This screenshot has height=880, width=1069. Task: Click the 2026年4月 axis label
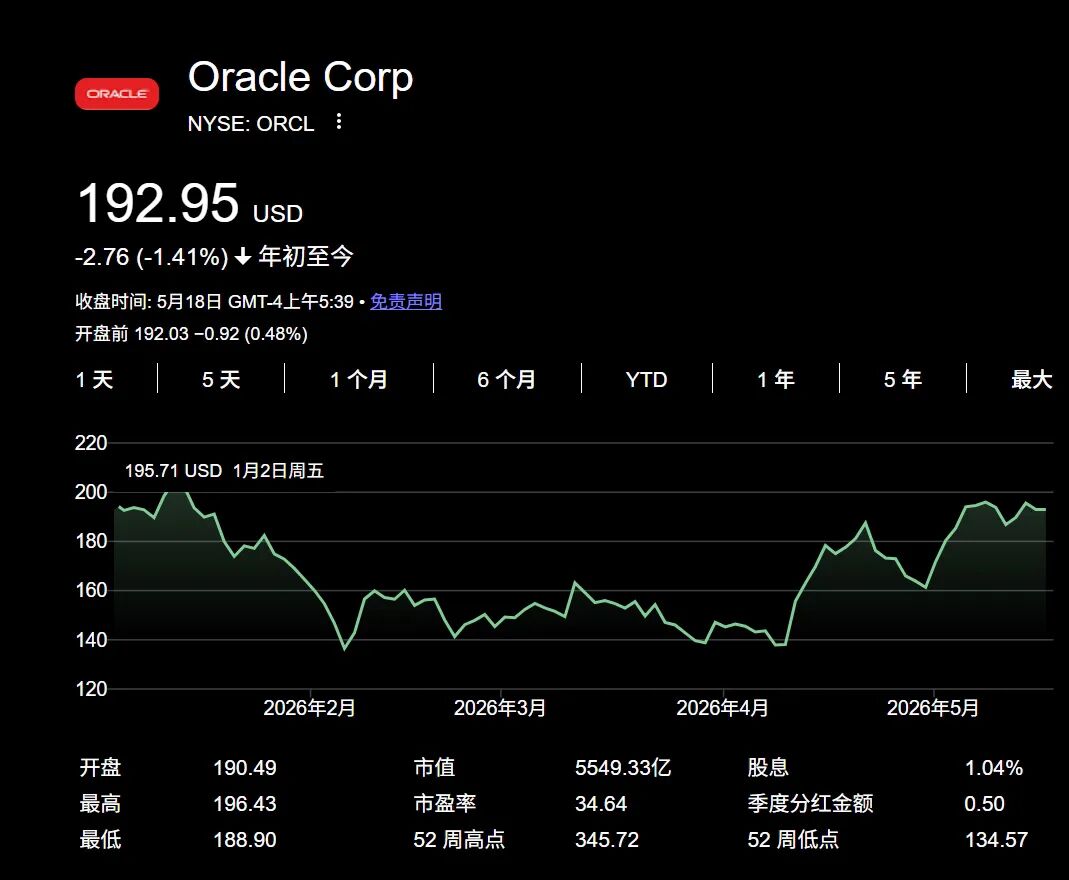[722, 708]
